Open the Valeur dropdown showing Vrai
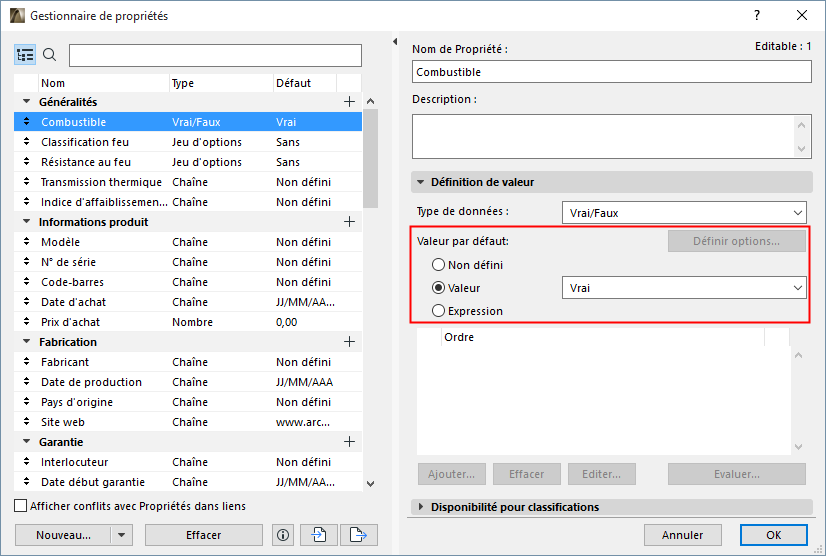 684,288
